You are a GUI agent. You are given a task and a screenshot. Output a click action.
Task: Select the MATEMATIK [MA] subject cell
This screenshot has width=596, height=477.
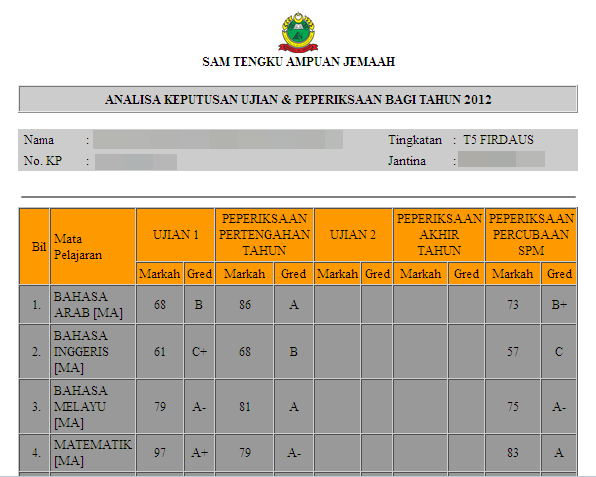click(93, 453)
